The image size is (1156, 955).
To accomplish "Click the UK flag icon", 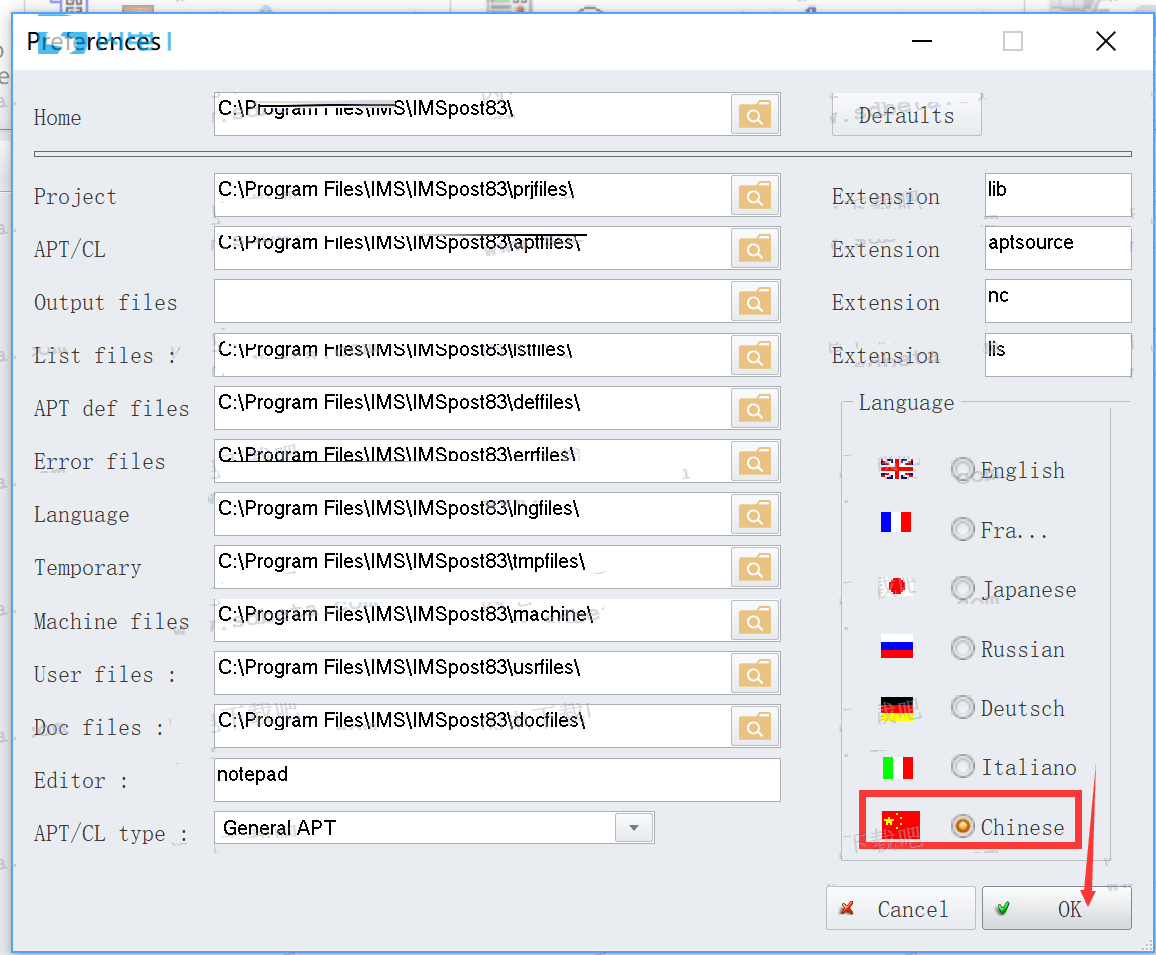I will (x=896, y=469).
